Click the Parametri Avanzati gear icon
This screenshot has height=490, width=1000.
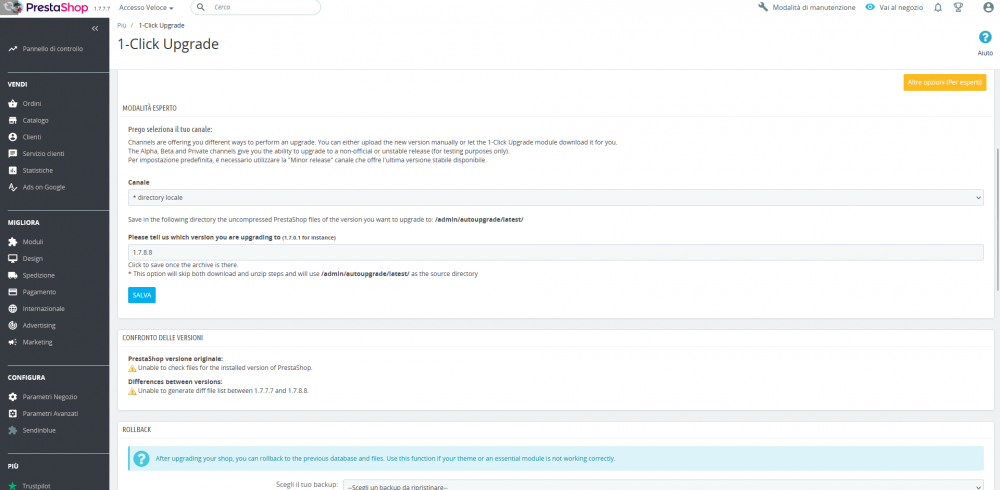[12, 413]
